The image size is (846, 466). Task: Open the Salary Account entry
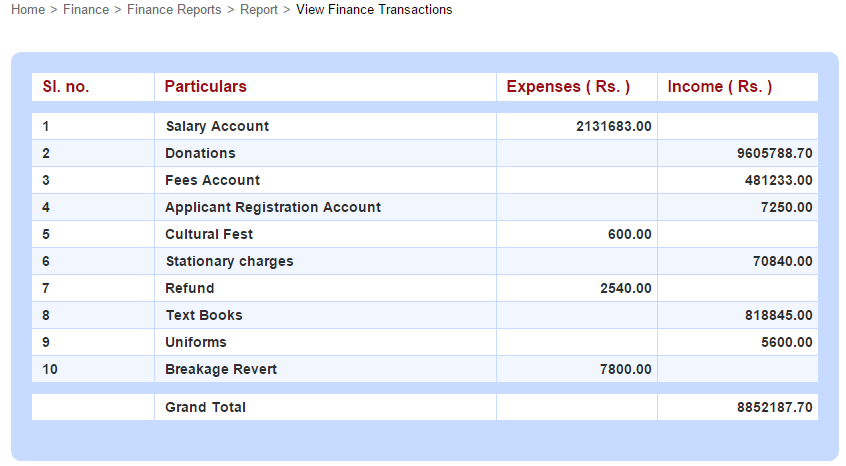click(217, 126)
